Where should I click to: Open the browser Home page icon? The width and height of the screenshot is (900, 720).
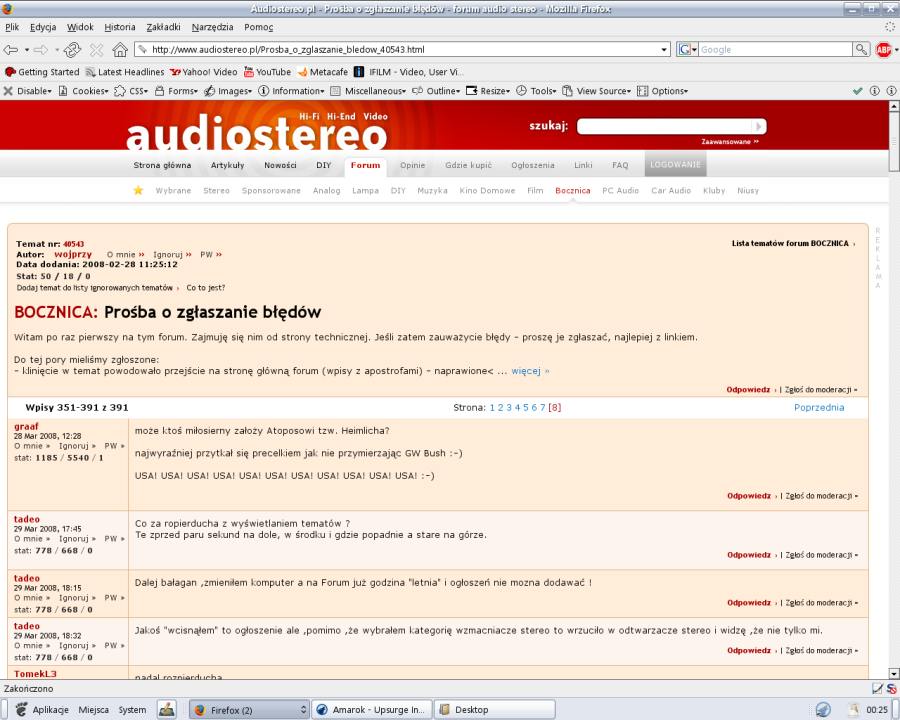119,50
